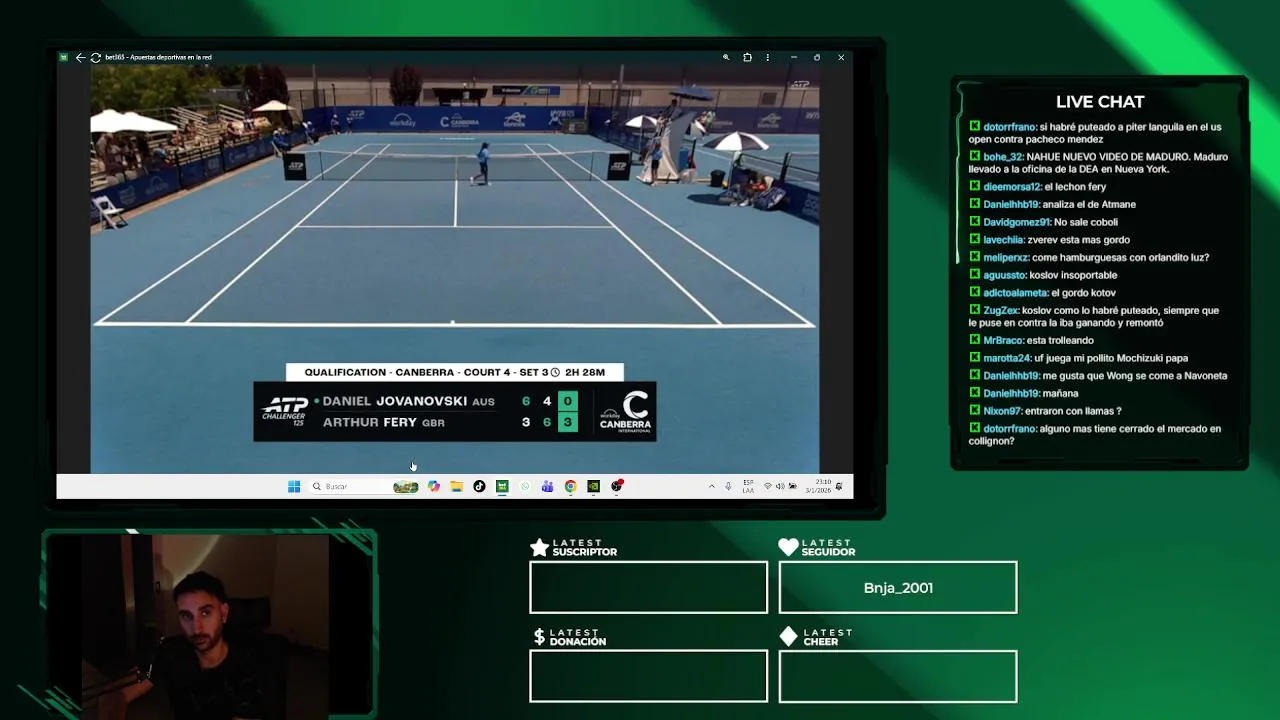This screenshot has width=1280, height=720.
Task: Click username bohe_32 in chat
Action: click(x=1003, y=157)
